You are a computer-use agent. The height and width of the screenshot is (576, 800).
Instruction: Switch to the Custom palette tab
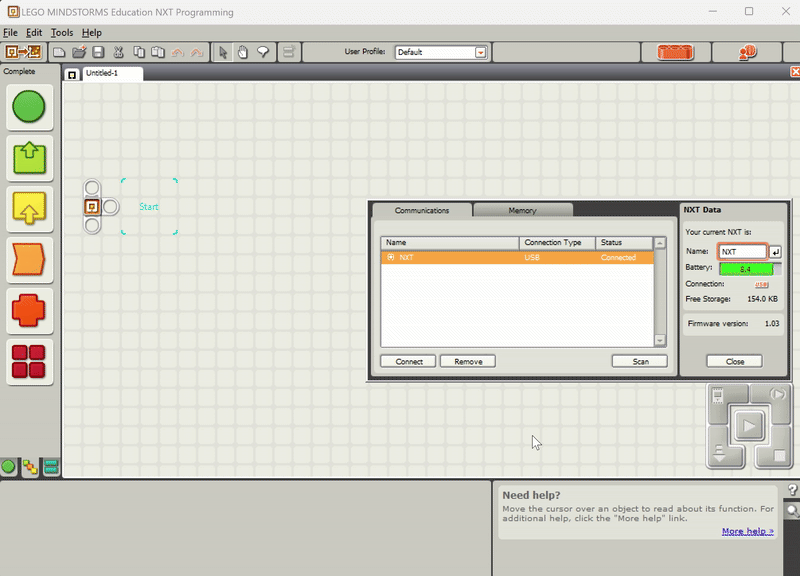click(51, 466)
